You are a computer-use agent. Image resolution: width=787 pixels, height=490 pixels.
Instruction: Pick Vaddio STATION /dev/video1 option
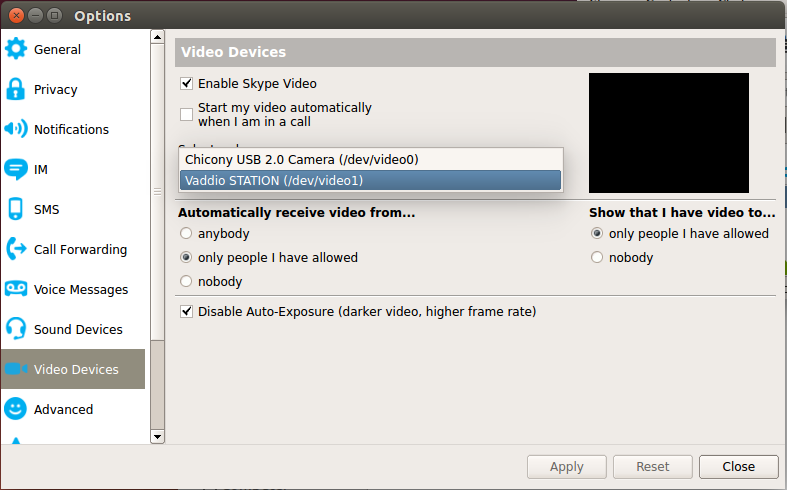[x=370, y=180]
